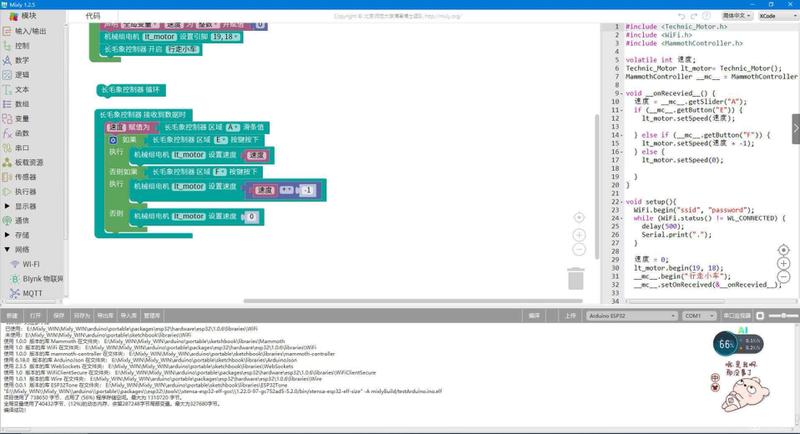Open the 文本 block category
Screen dimensions: 800x434
pyautogui.click(x=22, y=90)
